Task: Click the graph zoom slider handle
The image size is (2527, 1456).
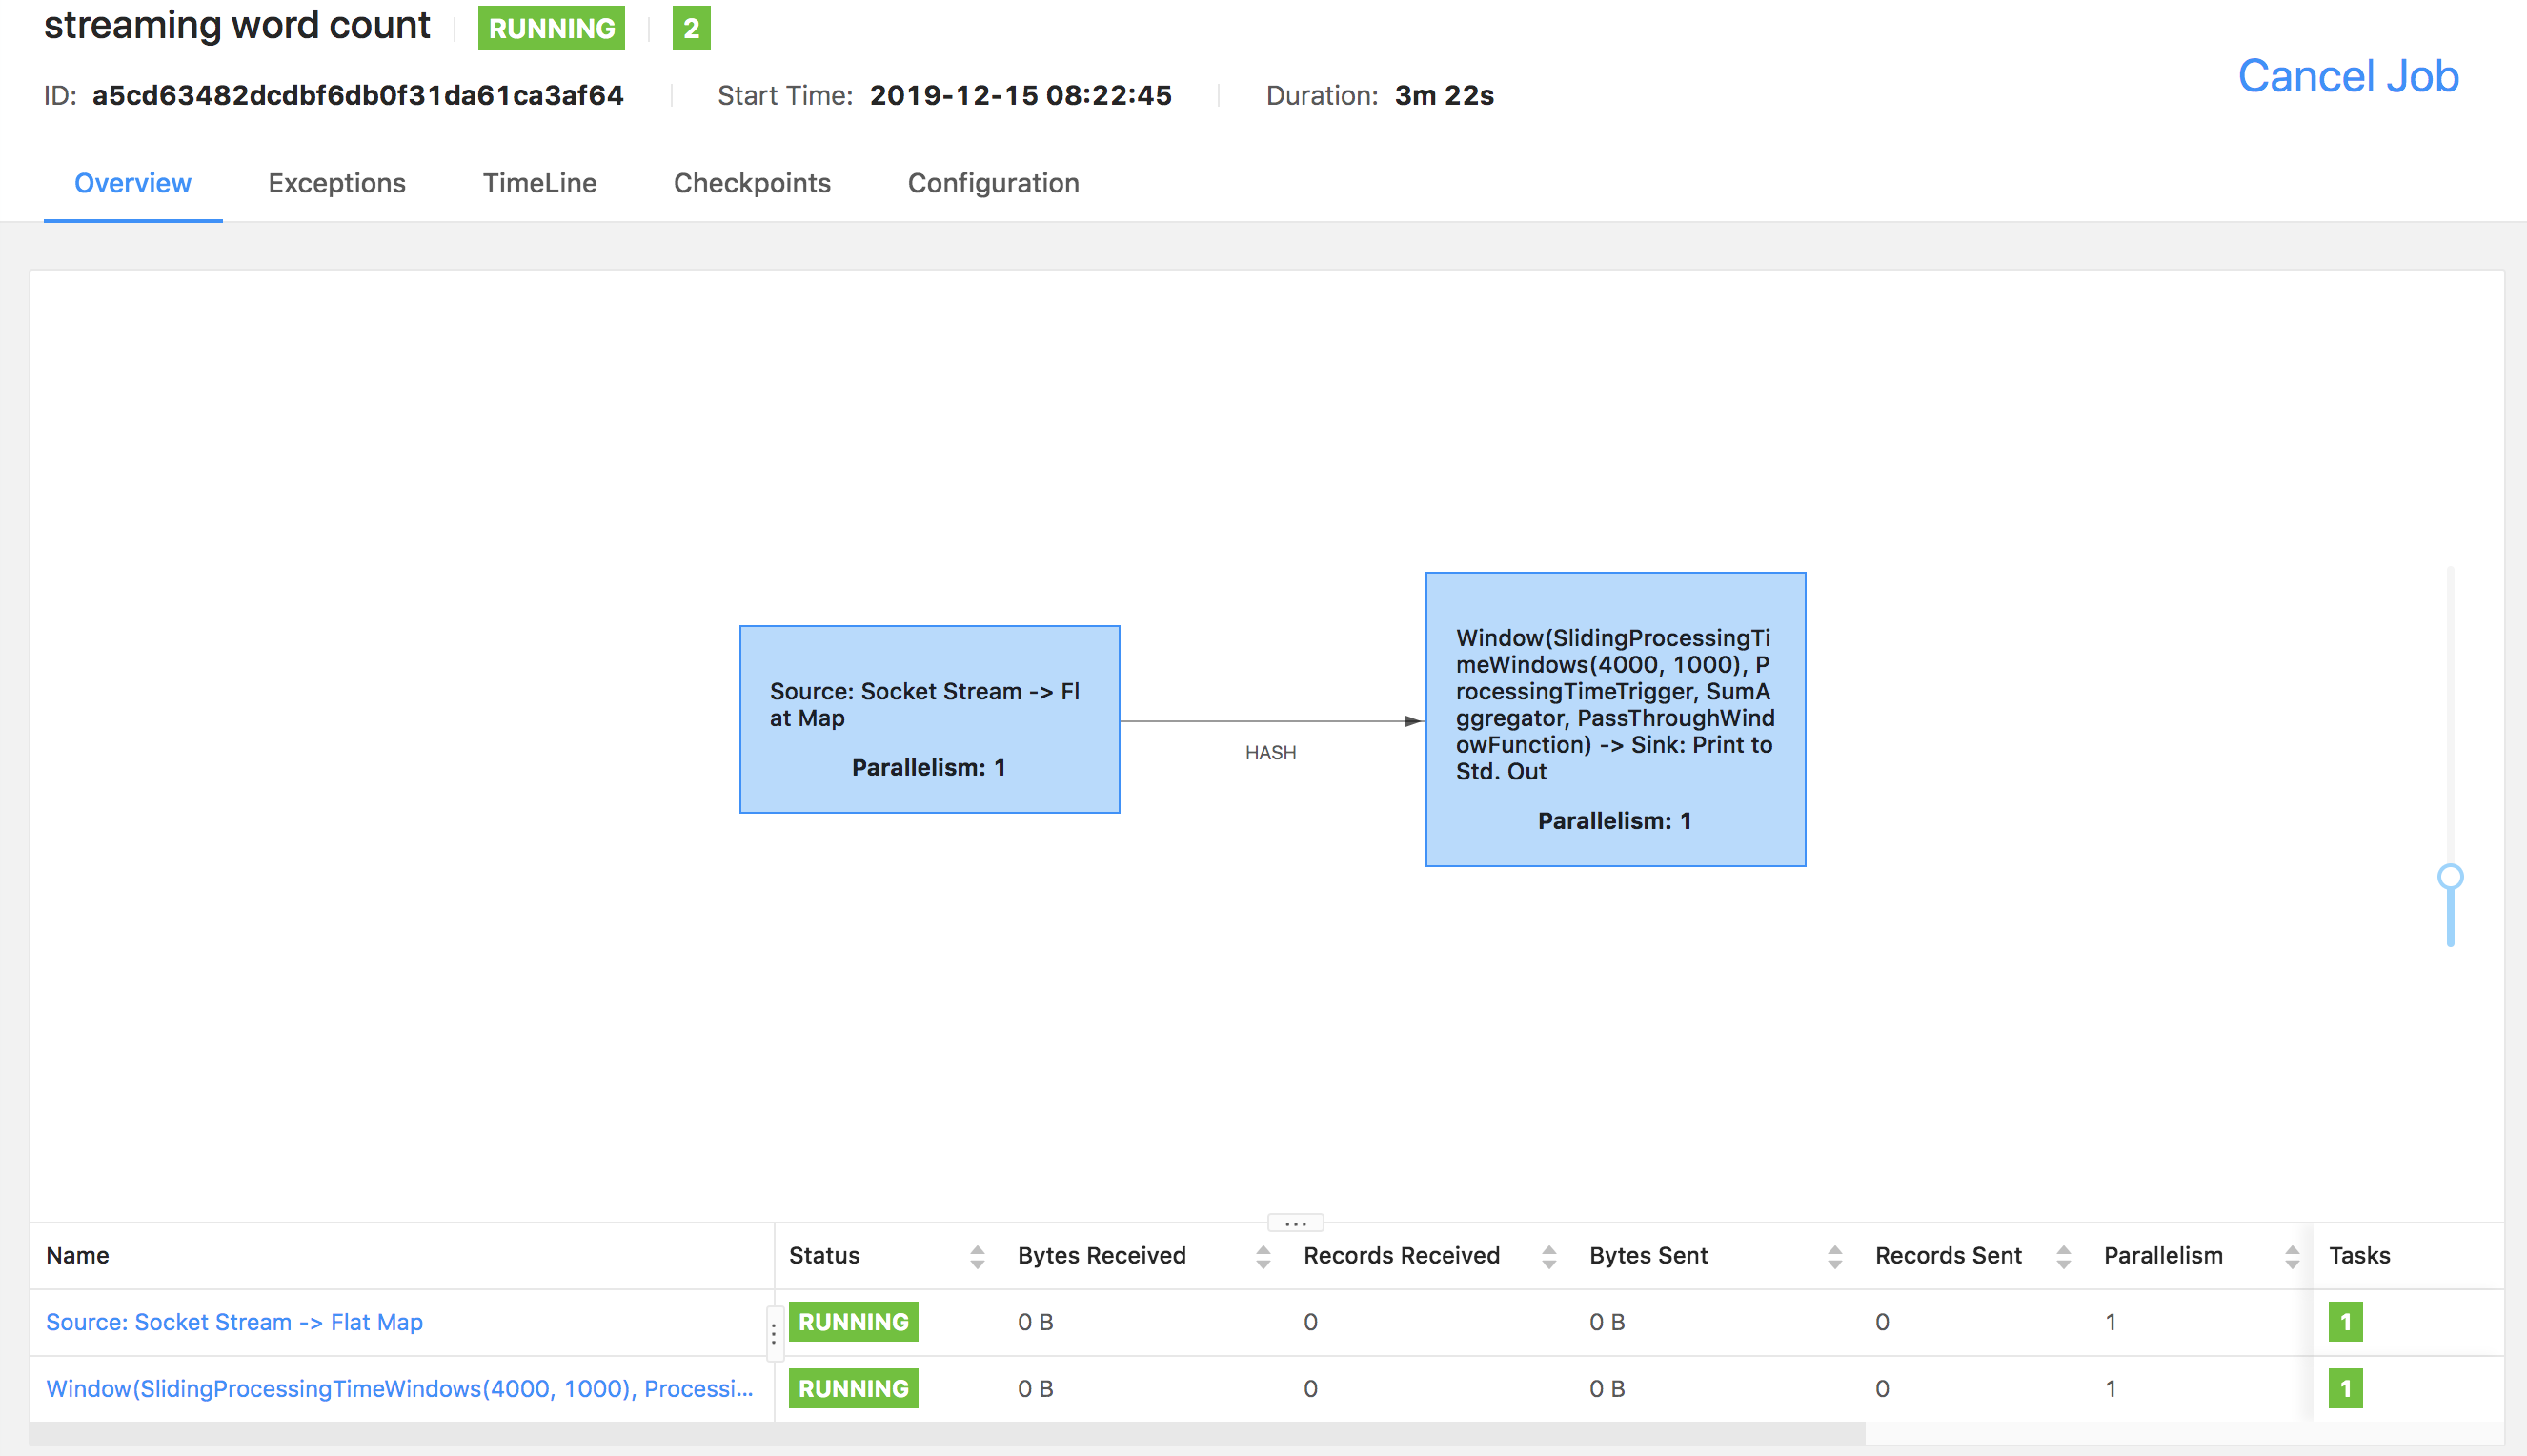Action: [x=2450, y=877]
